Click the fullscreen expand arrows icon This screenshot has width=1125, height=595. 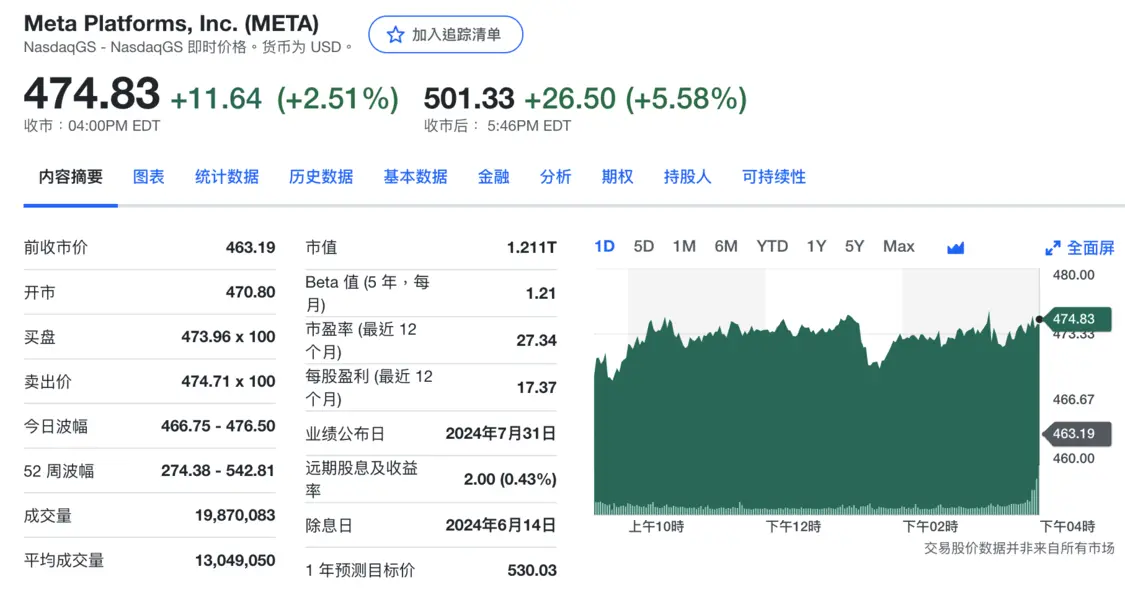1053,248
